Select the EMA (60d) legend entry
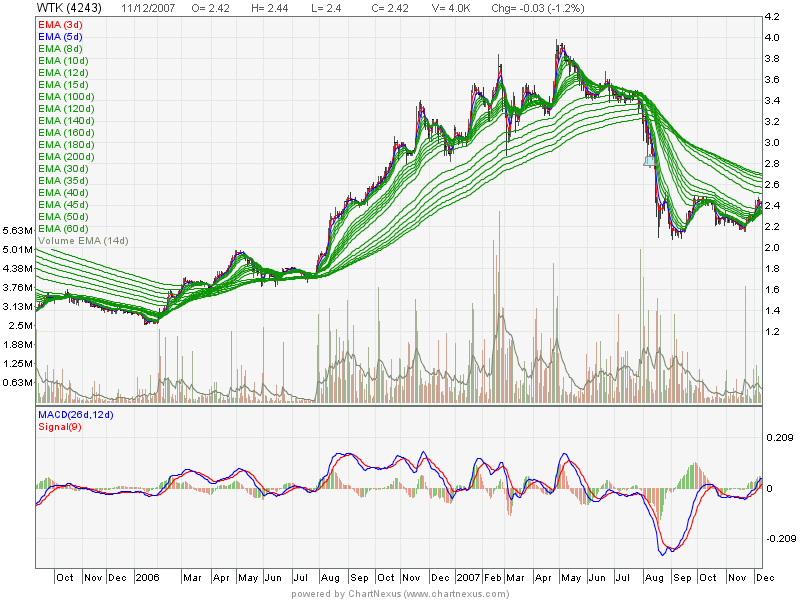This screenshot has width=800, height=600. (63, 229)
